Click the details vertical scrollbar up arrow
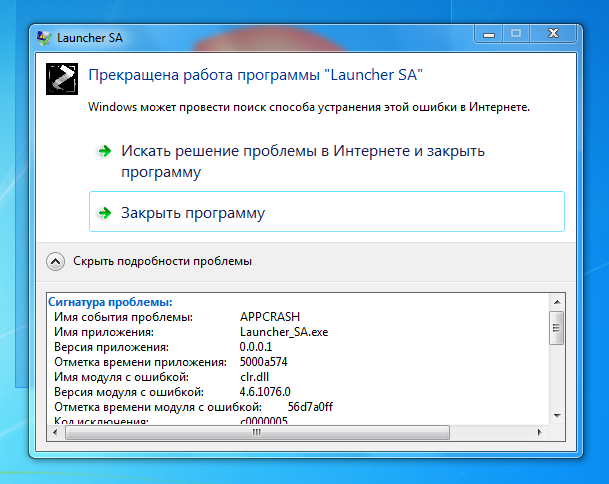 pos(557,302)
